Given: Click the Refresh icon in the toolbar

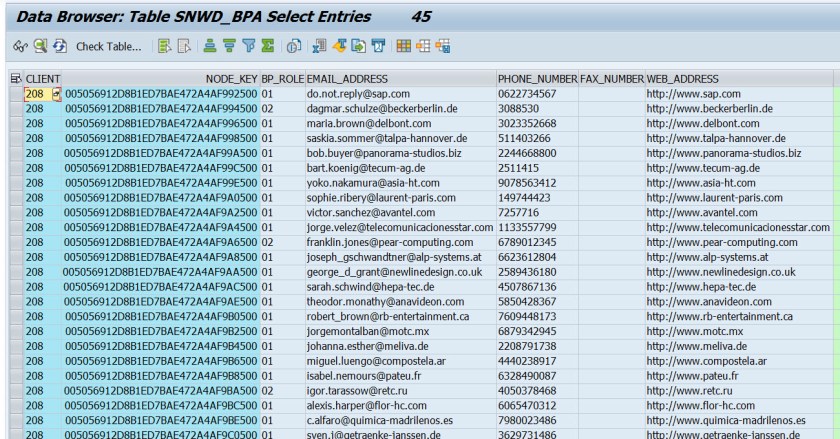Looking at the screenshot, I should click(x=59, y=46).
